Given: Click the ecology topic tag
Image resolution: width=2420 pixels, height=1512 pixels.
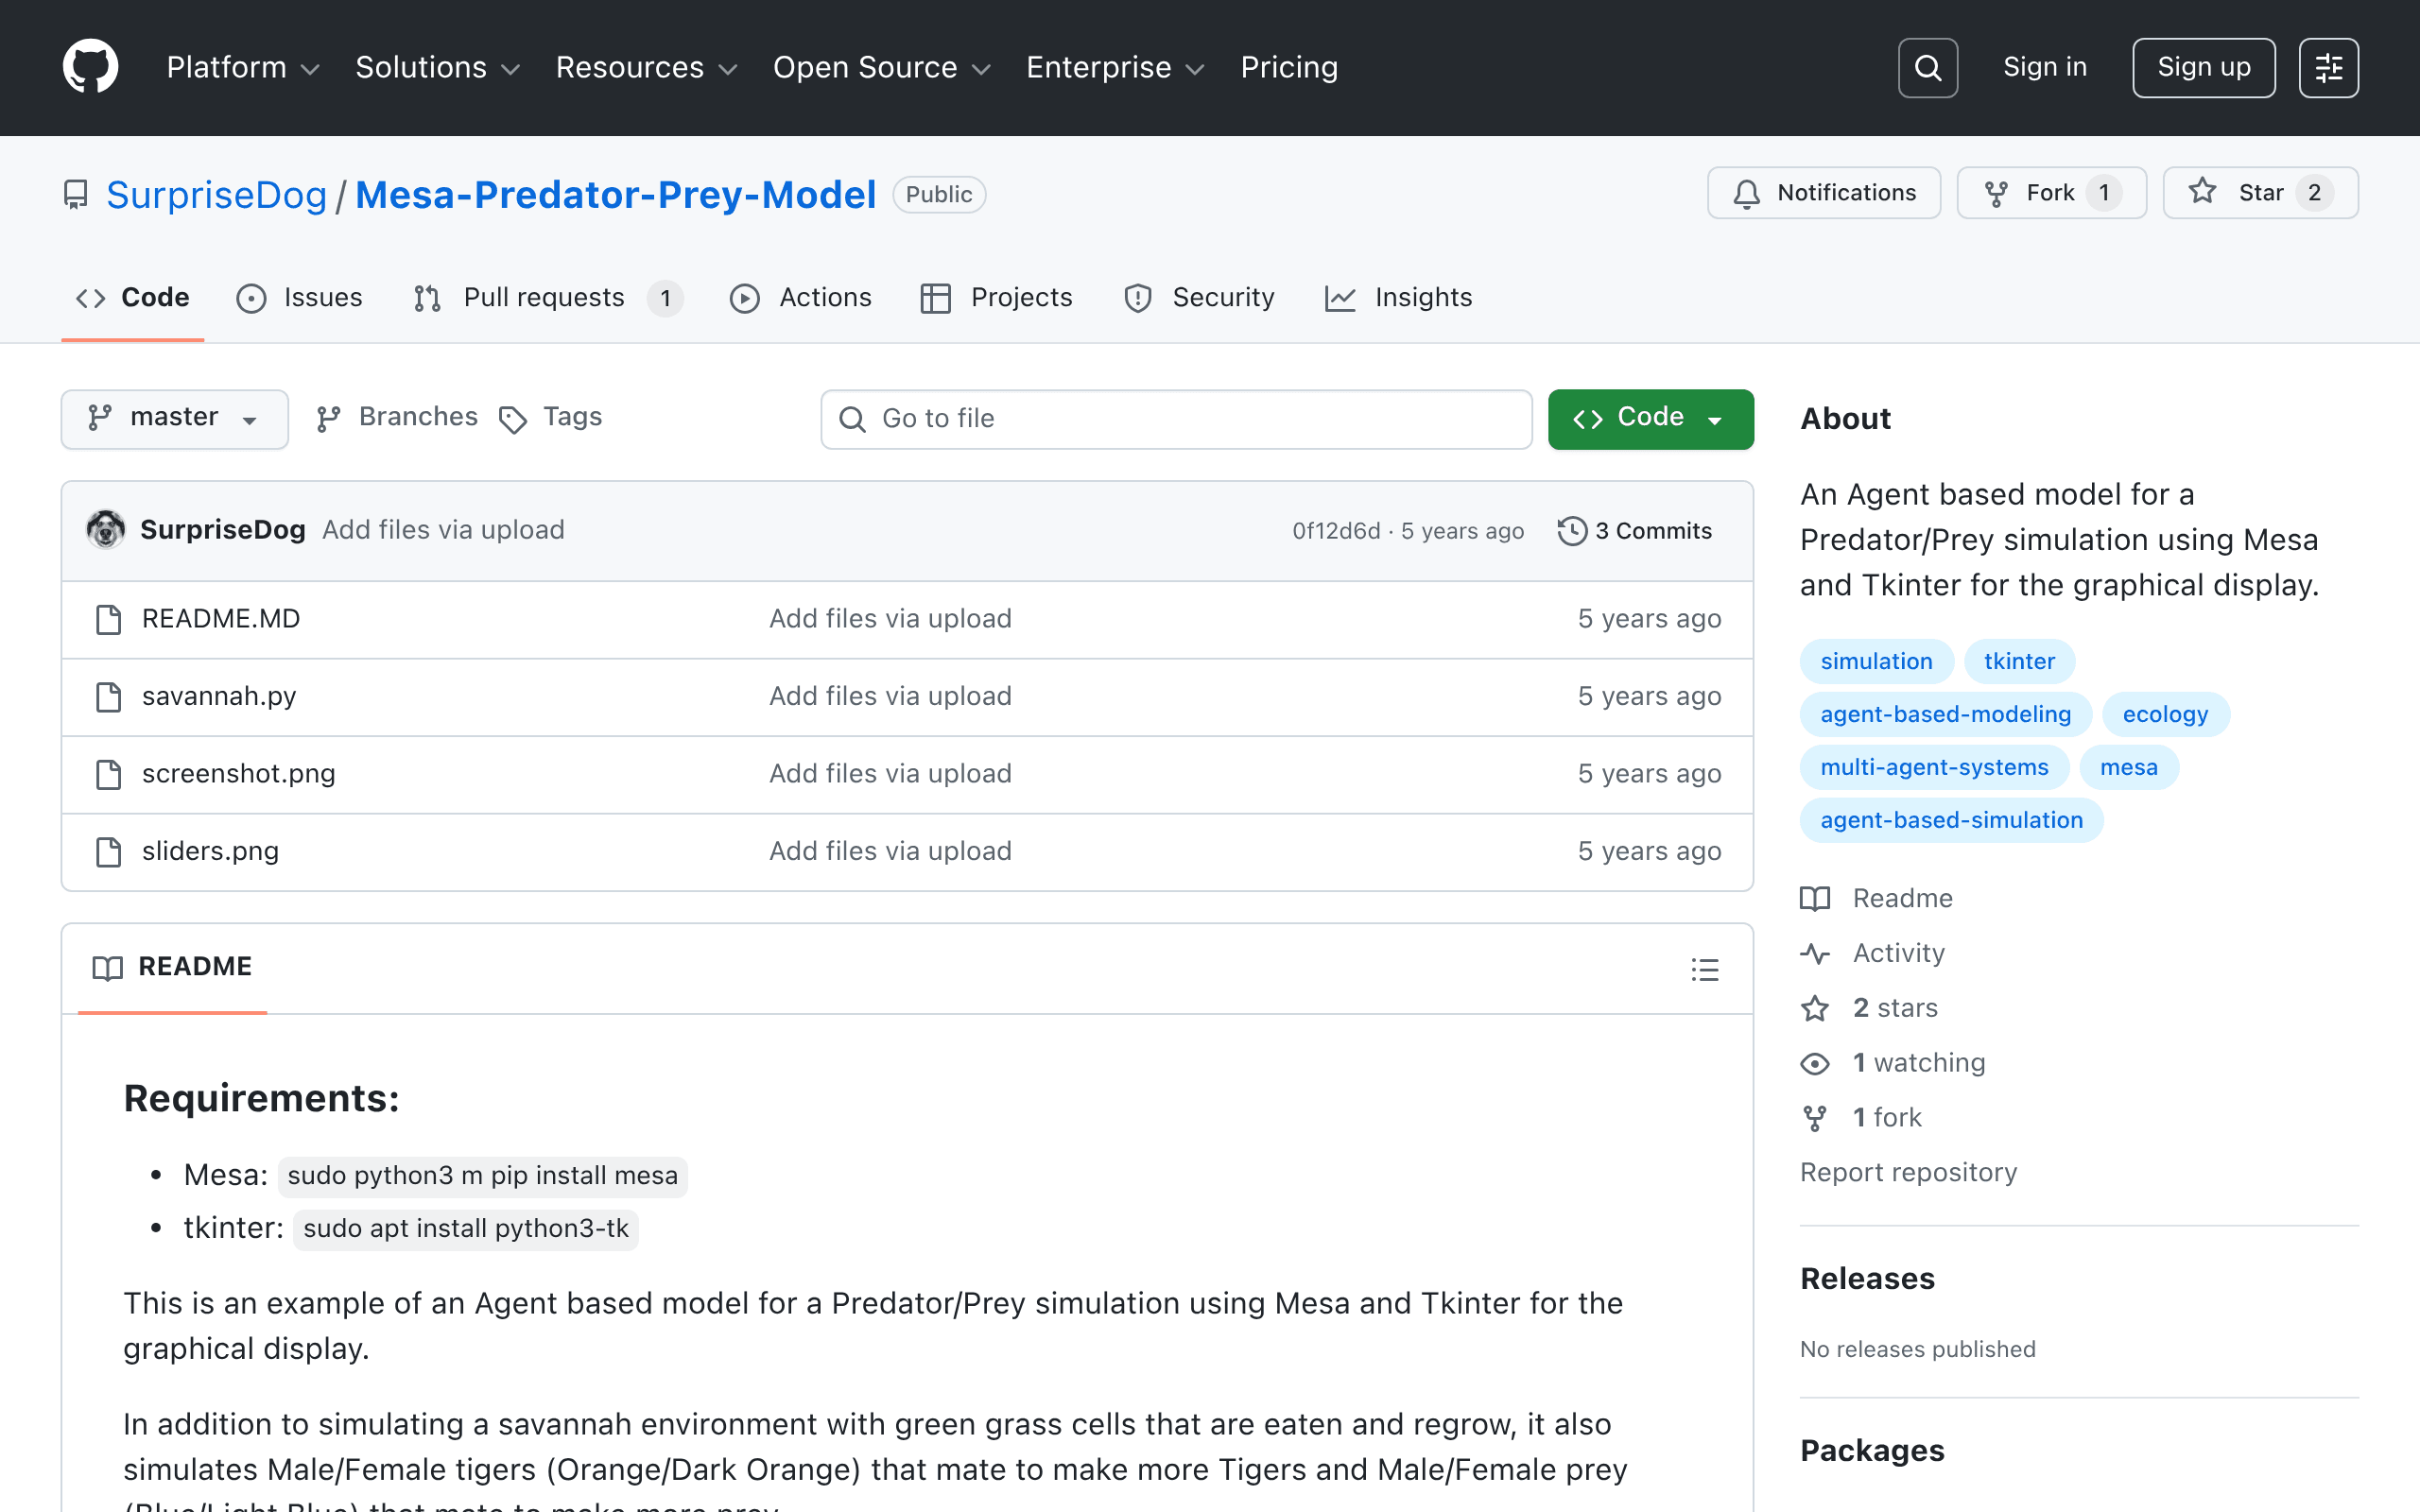Looking at the screenshot, I should pyautogui.click(x=2165, y=714).
